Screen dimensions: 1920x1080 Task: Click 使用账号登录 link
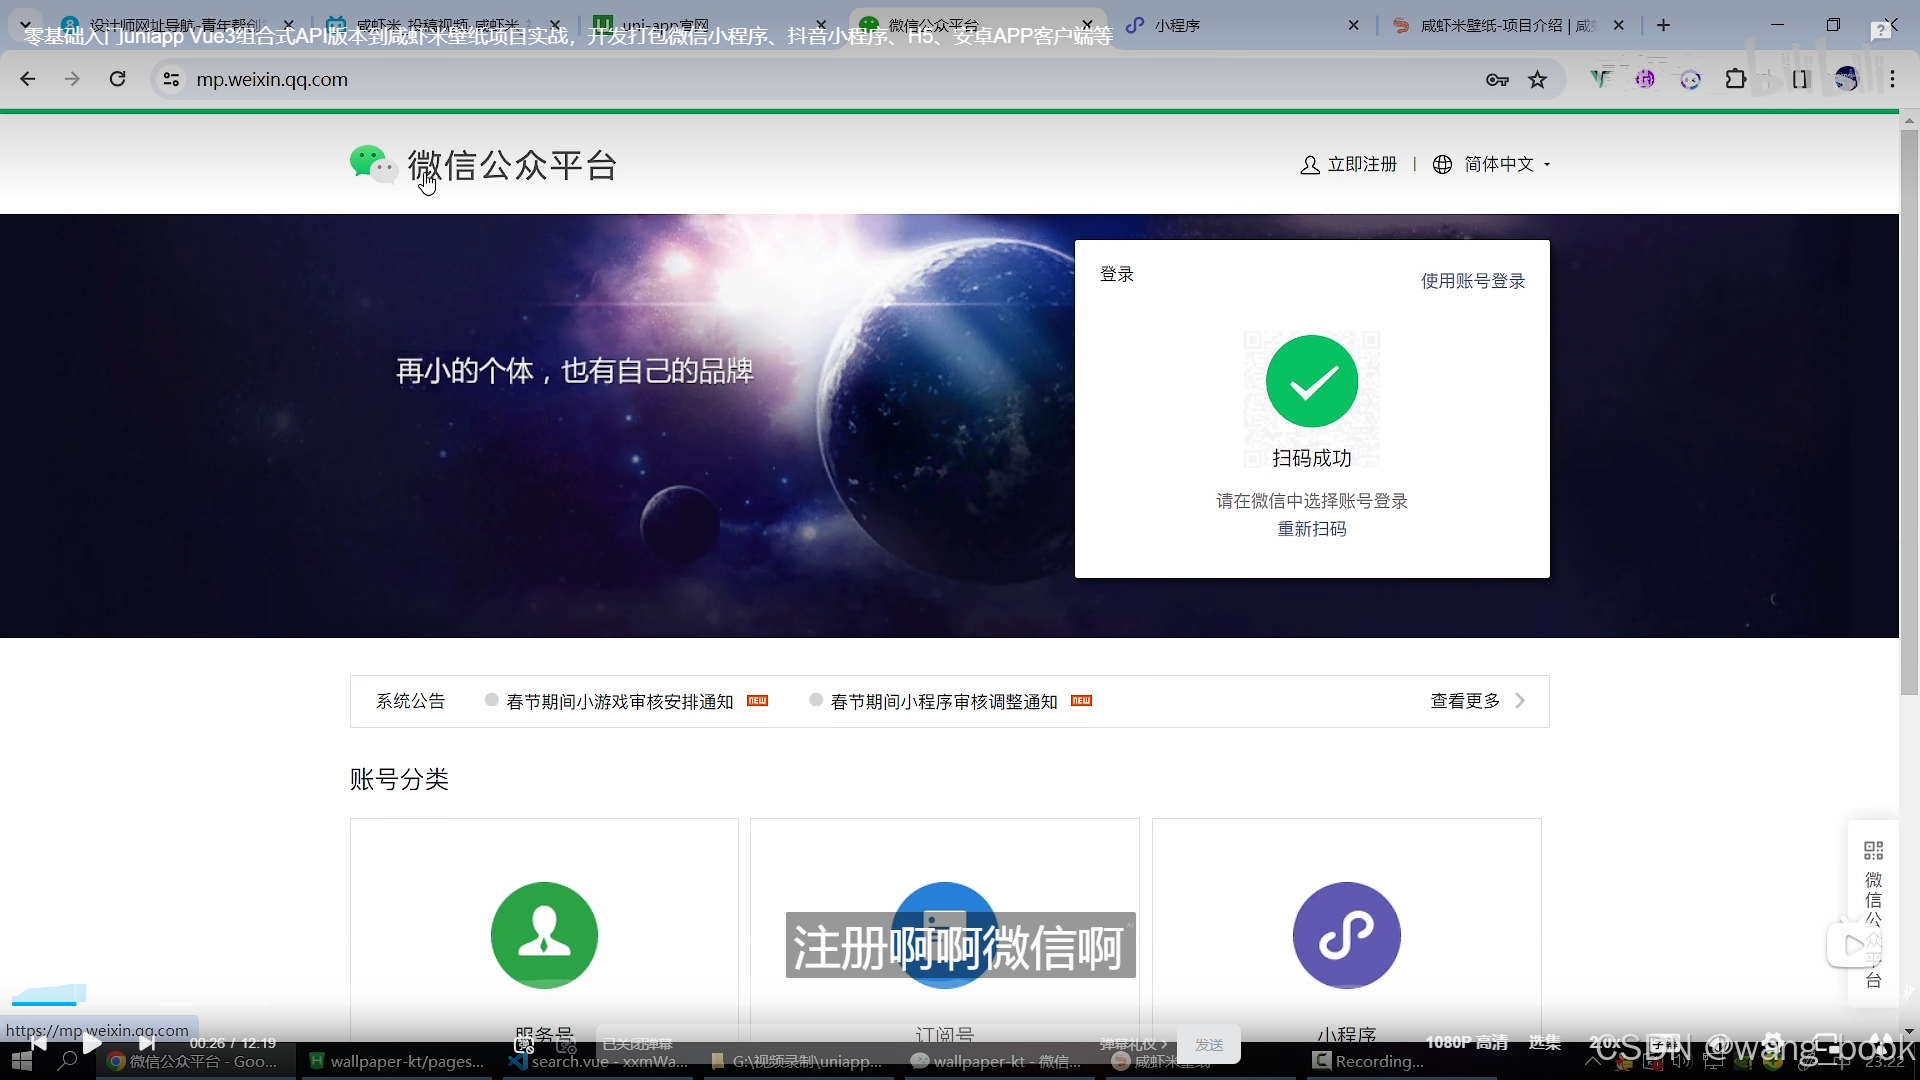click(1473, 281)
